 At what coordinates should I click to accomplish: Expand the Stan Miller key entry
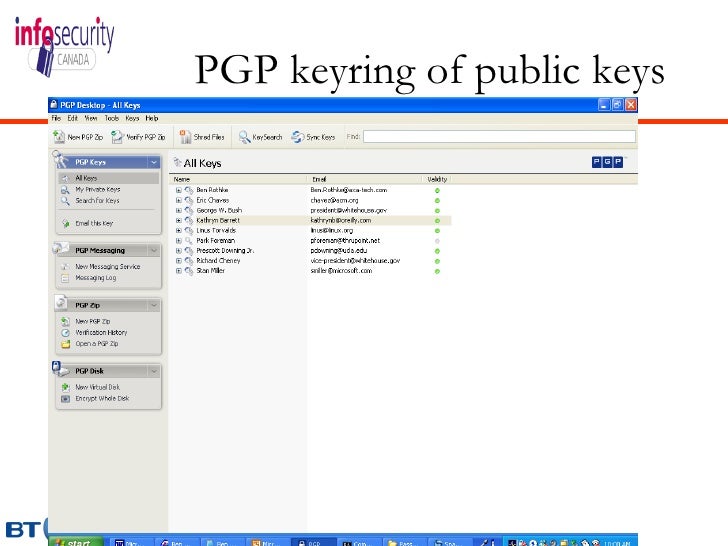point(179,271)
